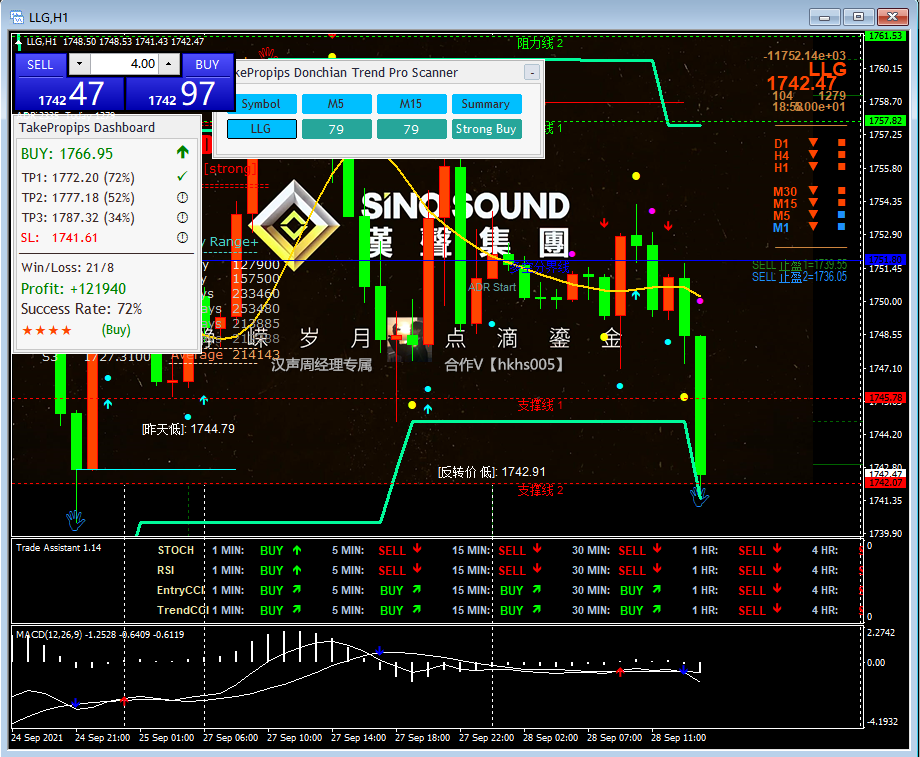
Task: Click the clock icon beside TP2: 1777.18
Action: click(182, 198)
